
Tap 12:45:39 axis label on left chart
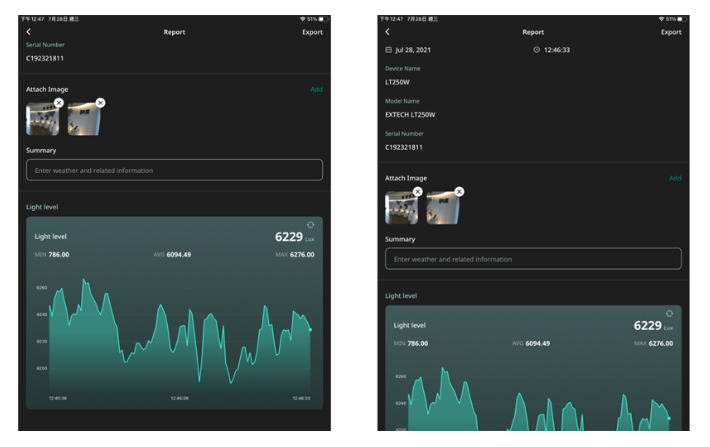click(58, 398)
